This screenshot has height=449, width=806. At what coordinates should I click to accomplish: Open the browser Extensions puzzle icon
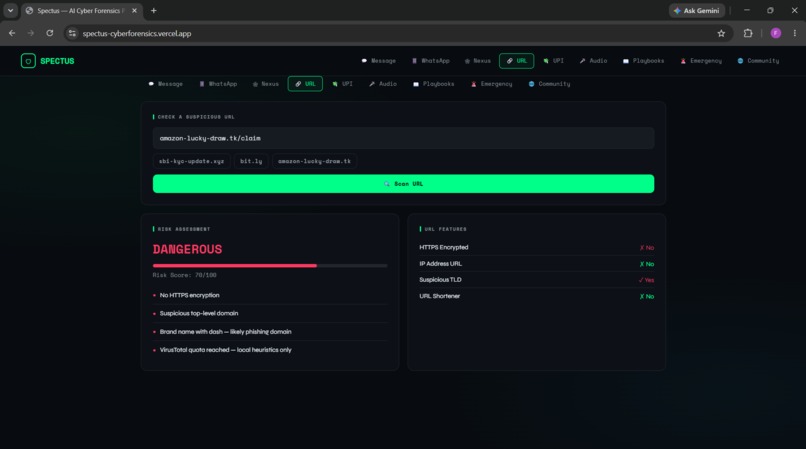(x=748, y=33)
